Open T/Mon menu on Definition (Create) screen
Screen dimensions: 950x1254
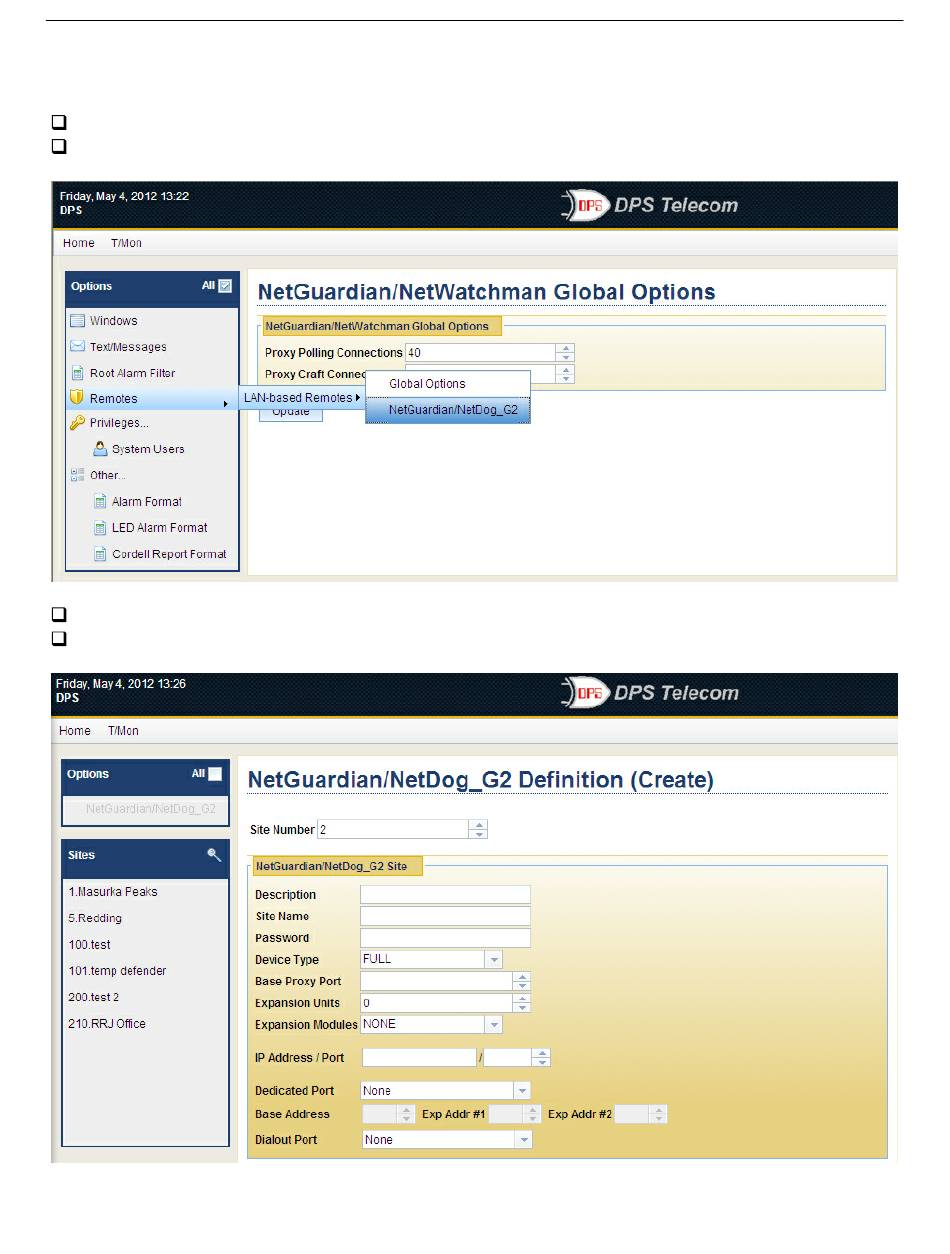(x=123, y=731)
